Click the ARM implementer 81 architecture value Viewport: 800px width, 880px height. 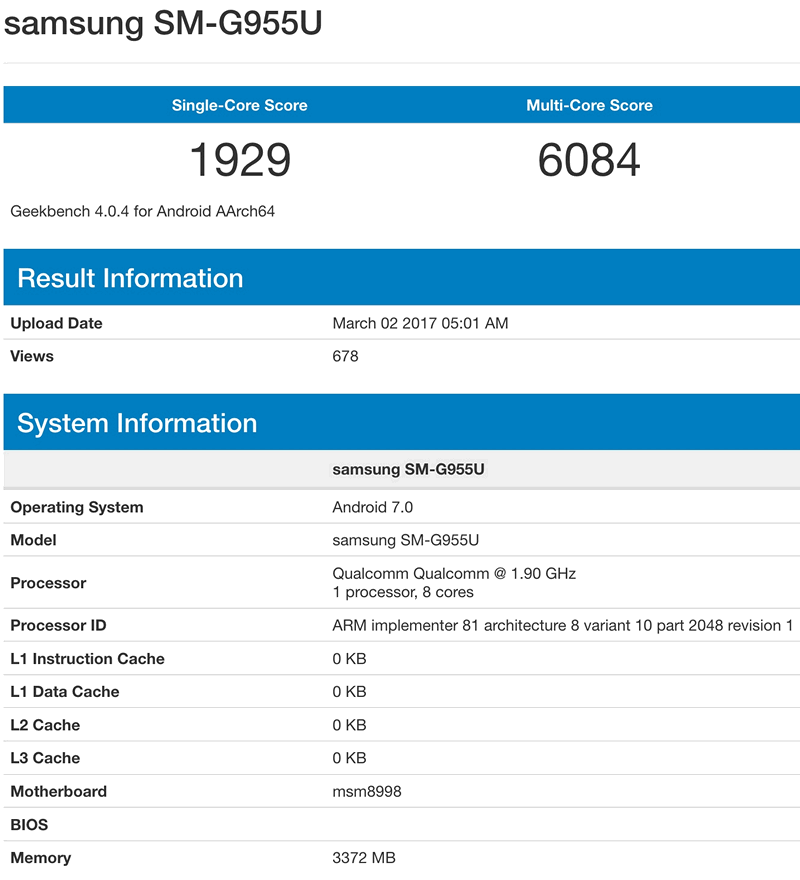(x=563, y=625)
